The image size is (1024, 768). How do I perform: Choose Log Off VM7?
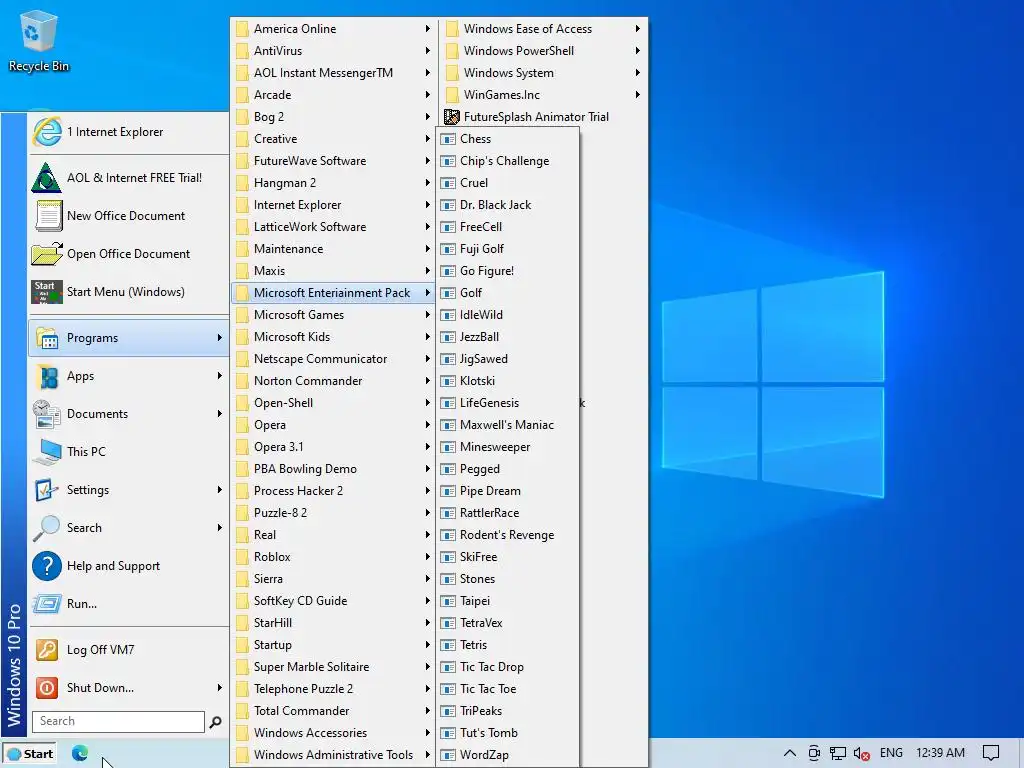(128, 650)
